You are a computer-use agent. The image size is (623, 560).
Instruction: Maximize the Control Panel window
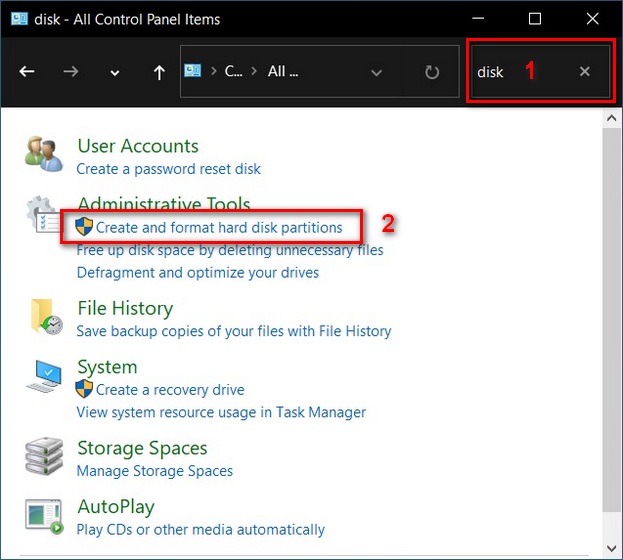point(535,19)
